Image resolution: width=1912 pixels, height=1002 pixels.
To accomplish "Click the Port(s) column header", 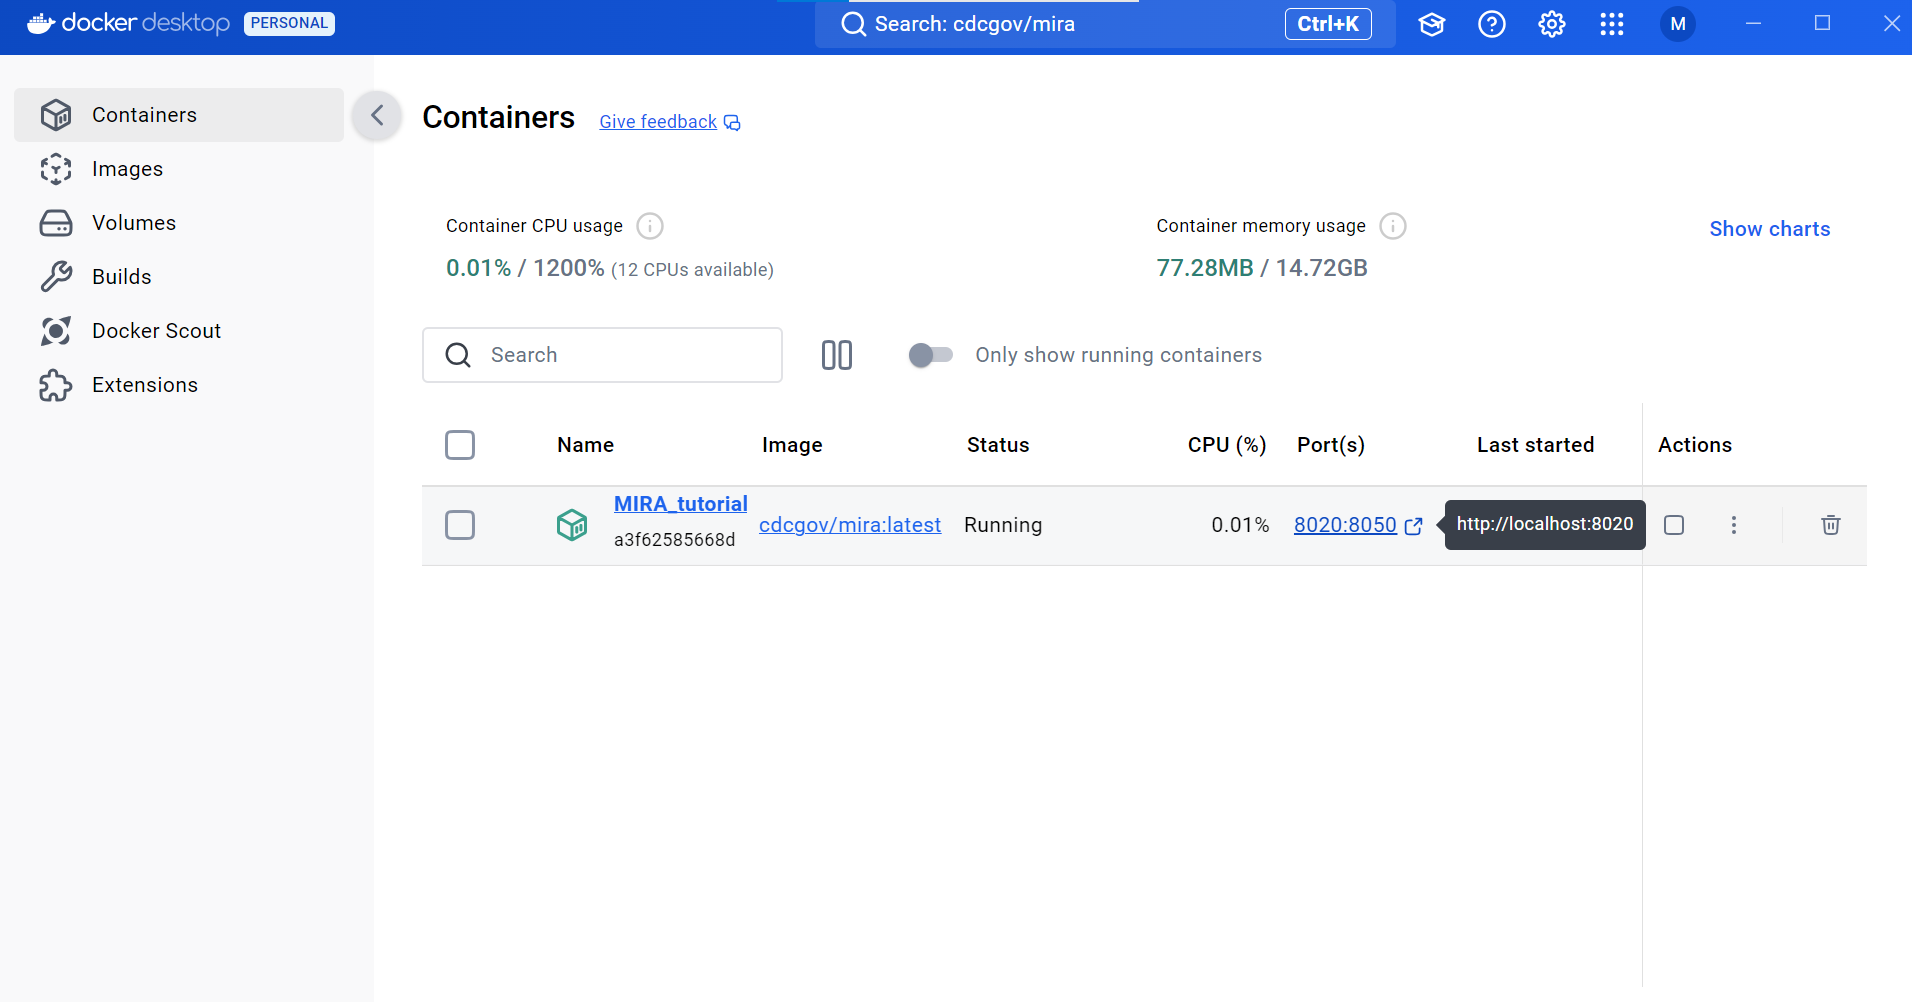I will click(x=1331, y=445).
